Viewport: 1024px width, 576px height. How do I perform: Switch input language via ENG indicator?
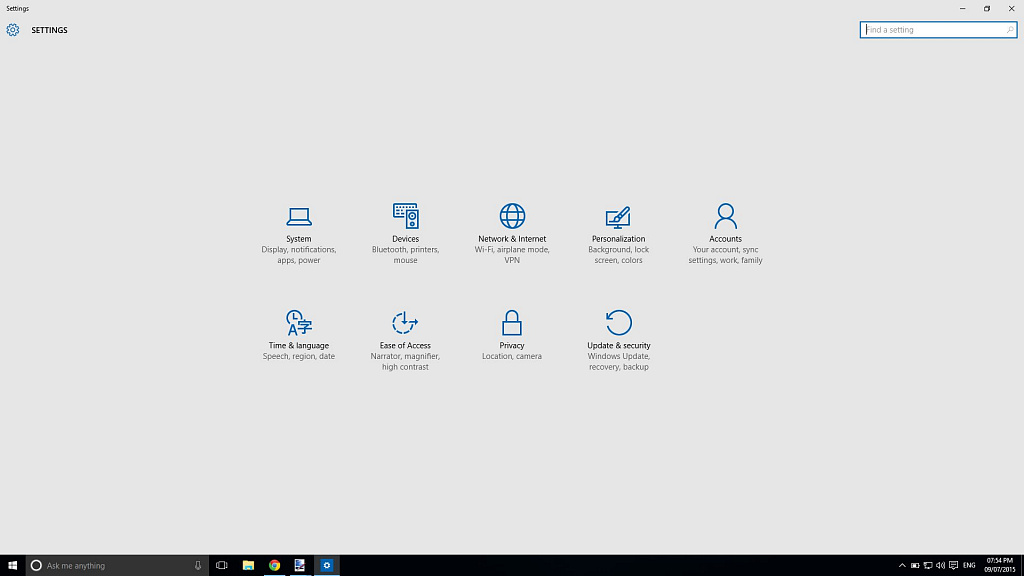click(x=969, y=566)
